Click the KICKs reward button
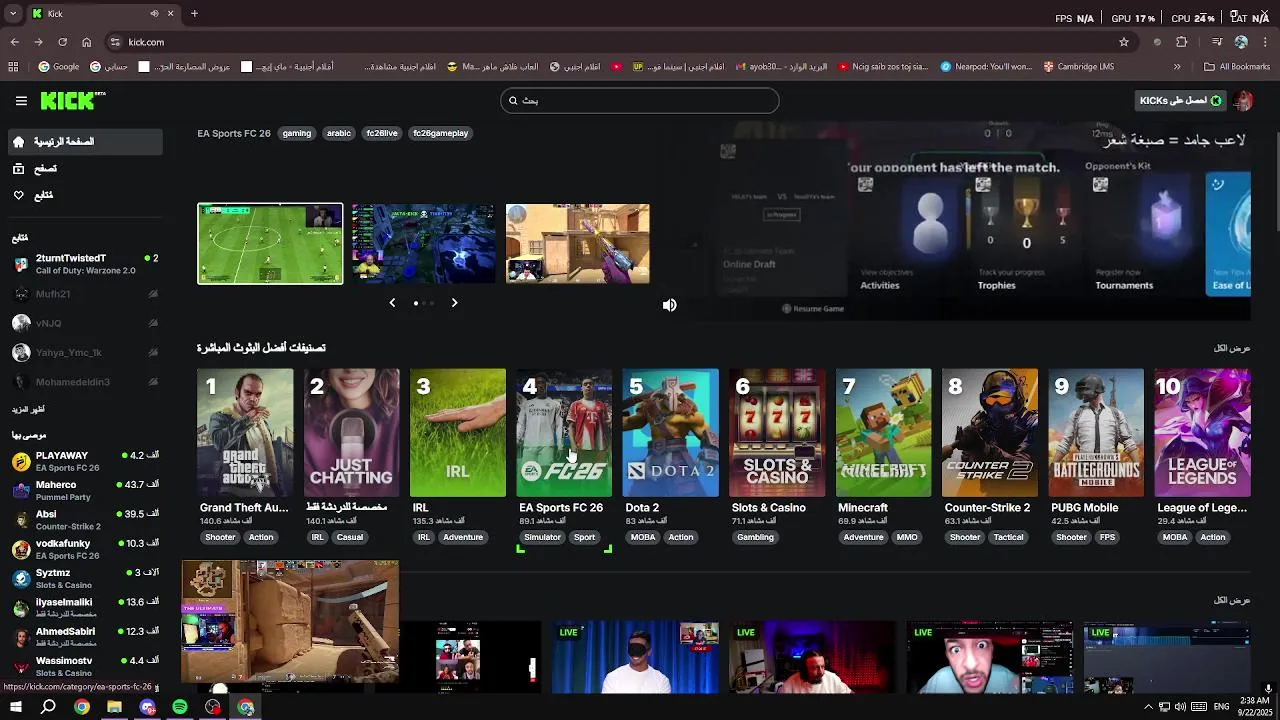1280x720 pixels. click(x=1181, y=101)
